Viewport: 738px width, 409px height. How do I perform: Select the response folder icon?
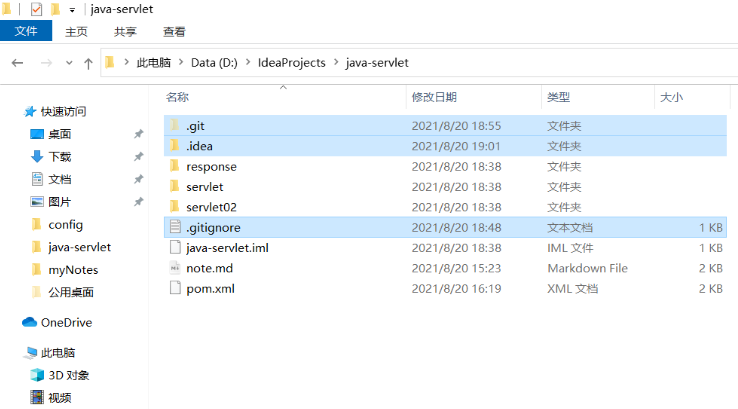coord(175,166)
